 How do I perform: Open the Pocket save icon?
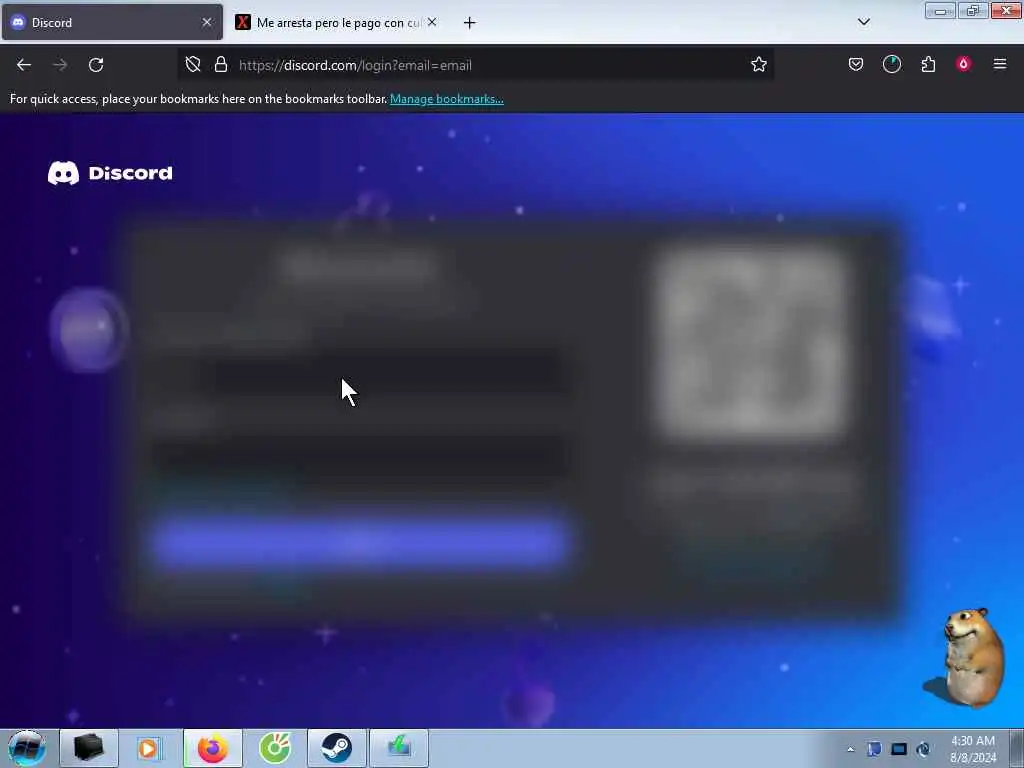click(x=856, y=65)
